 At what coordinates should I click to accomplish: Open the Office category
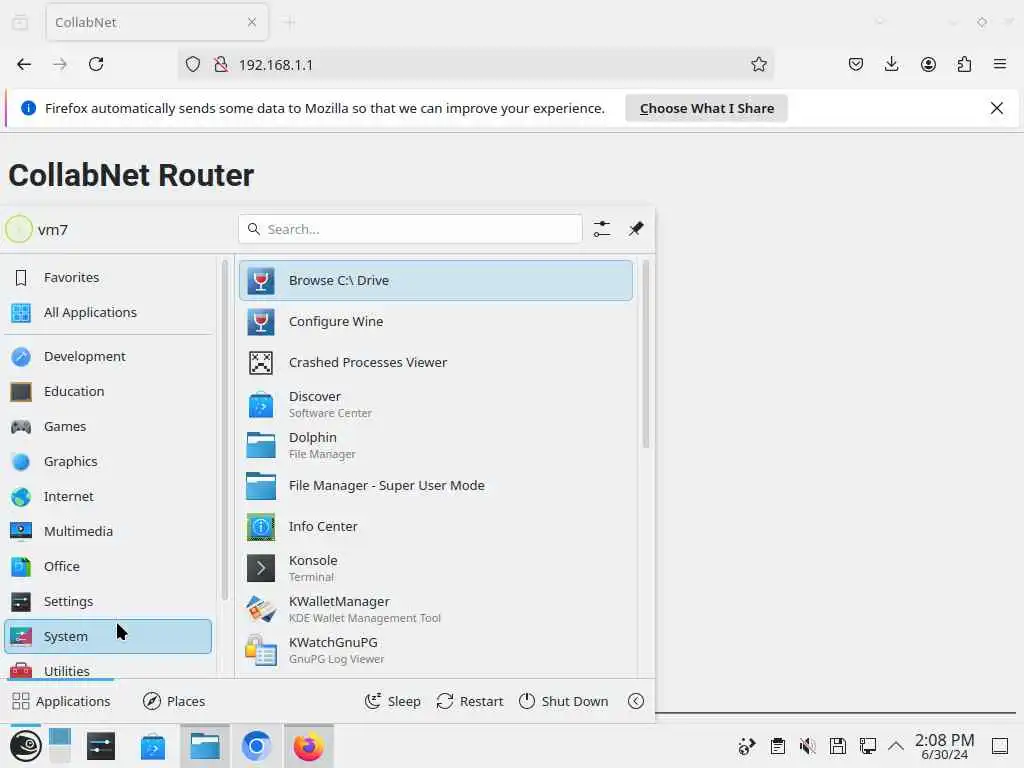click(108, 566)
